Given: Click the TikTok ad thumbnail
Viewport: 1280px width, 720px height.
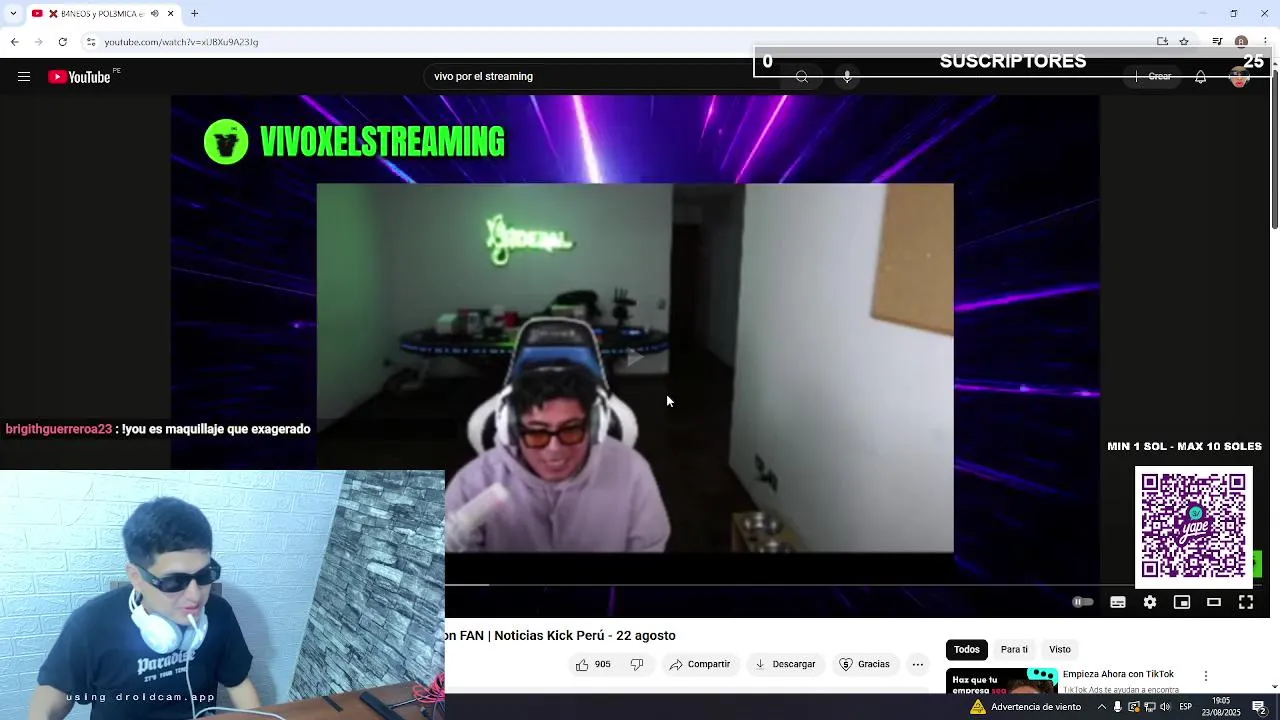Looking at the screenshot, I should 1001,680.
